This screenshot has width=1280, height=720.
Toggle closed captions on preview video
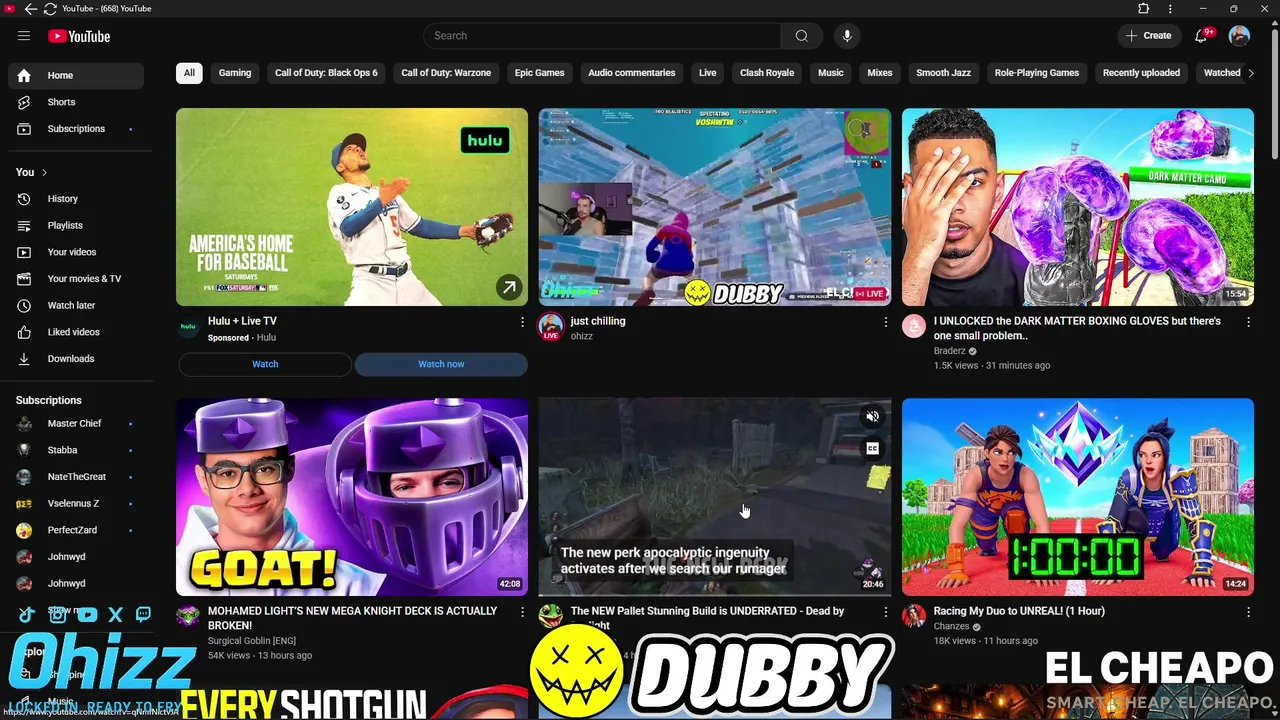click(873, 449)
